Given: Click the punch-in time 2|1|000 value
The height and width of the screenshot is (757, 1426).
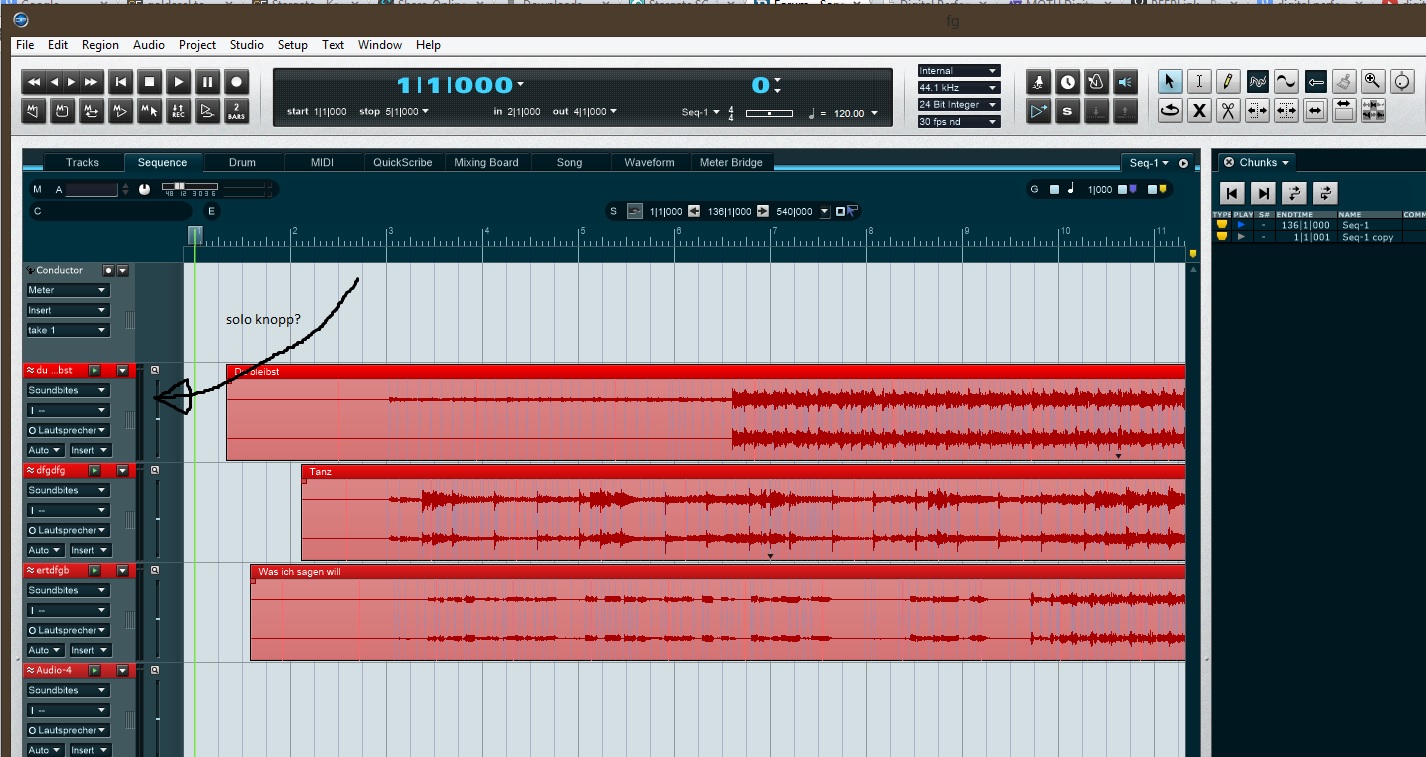Looking at the screenshot, I should [x=524, y=112].
